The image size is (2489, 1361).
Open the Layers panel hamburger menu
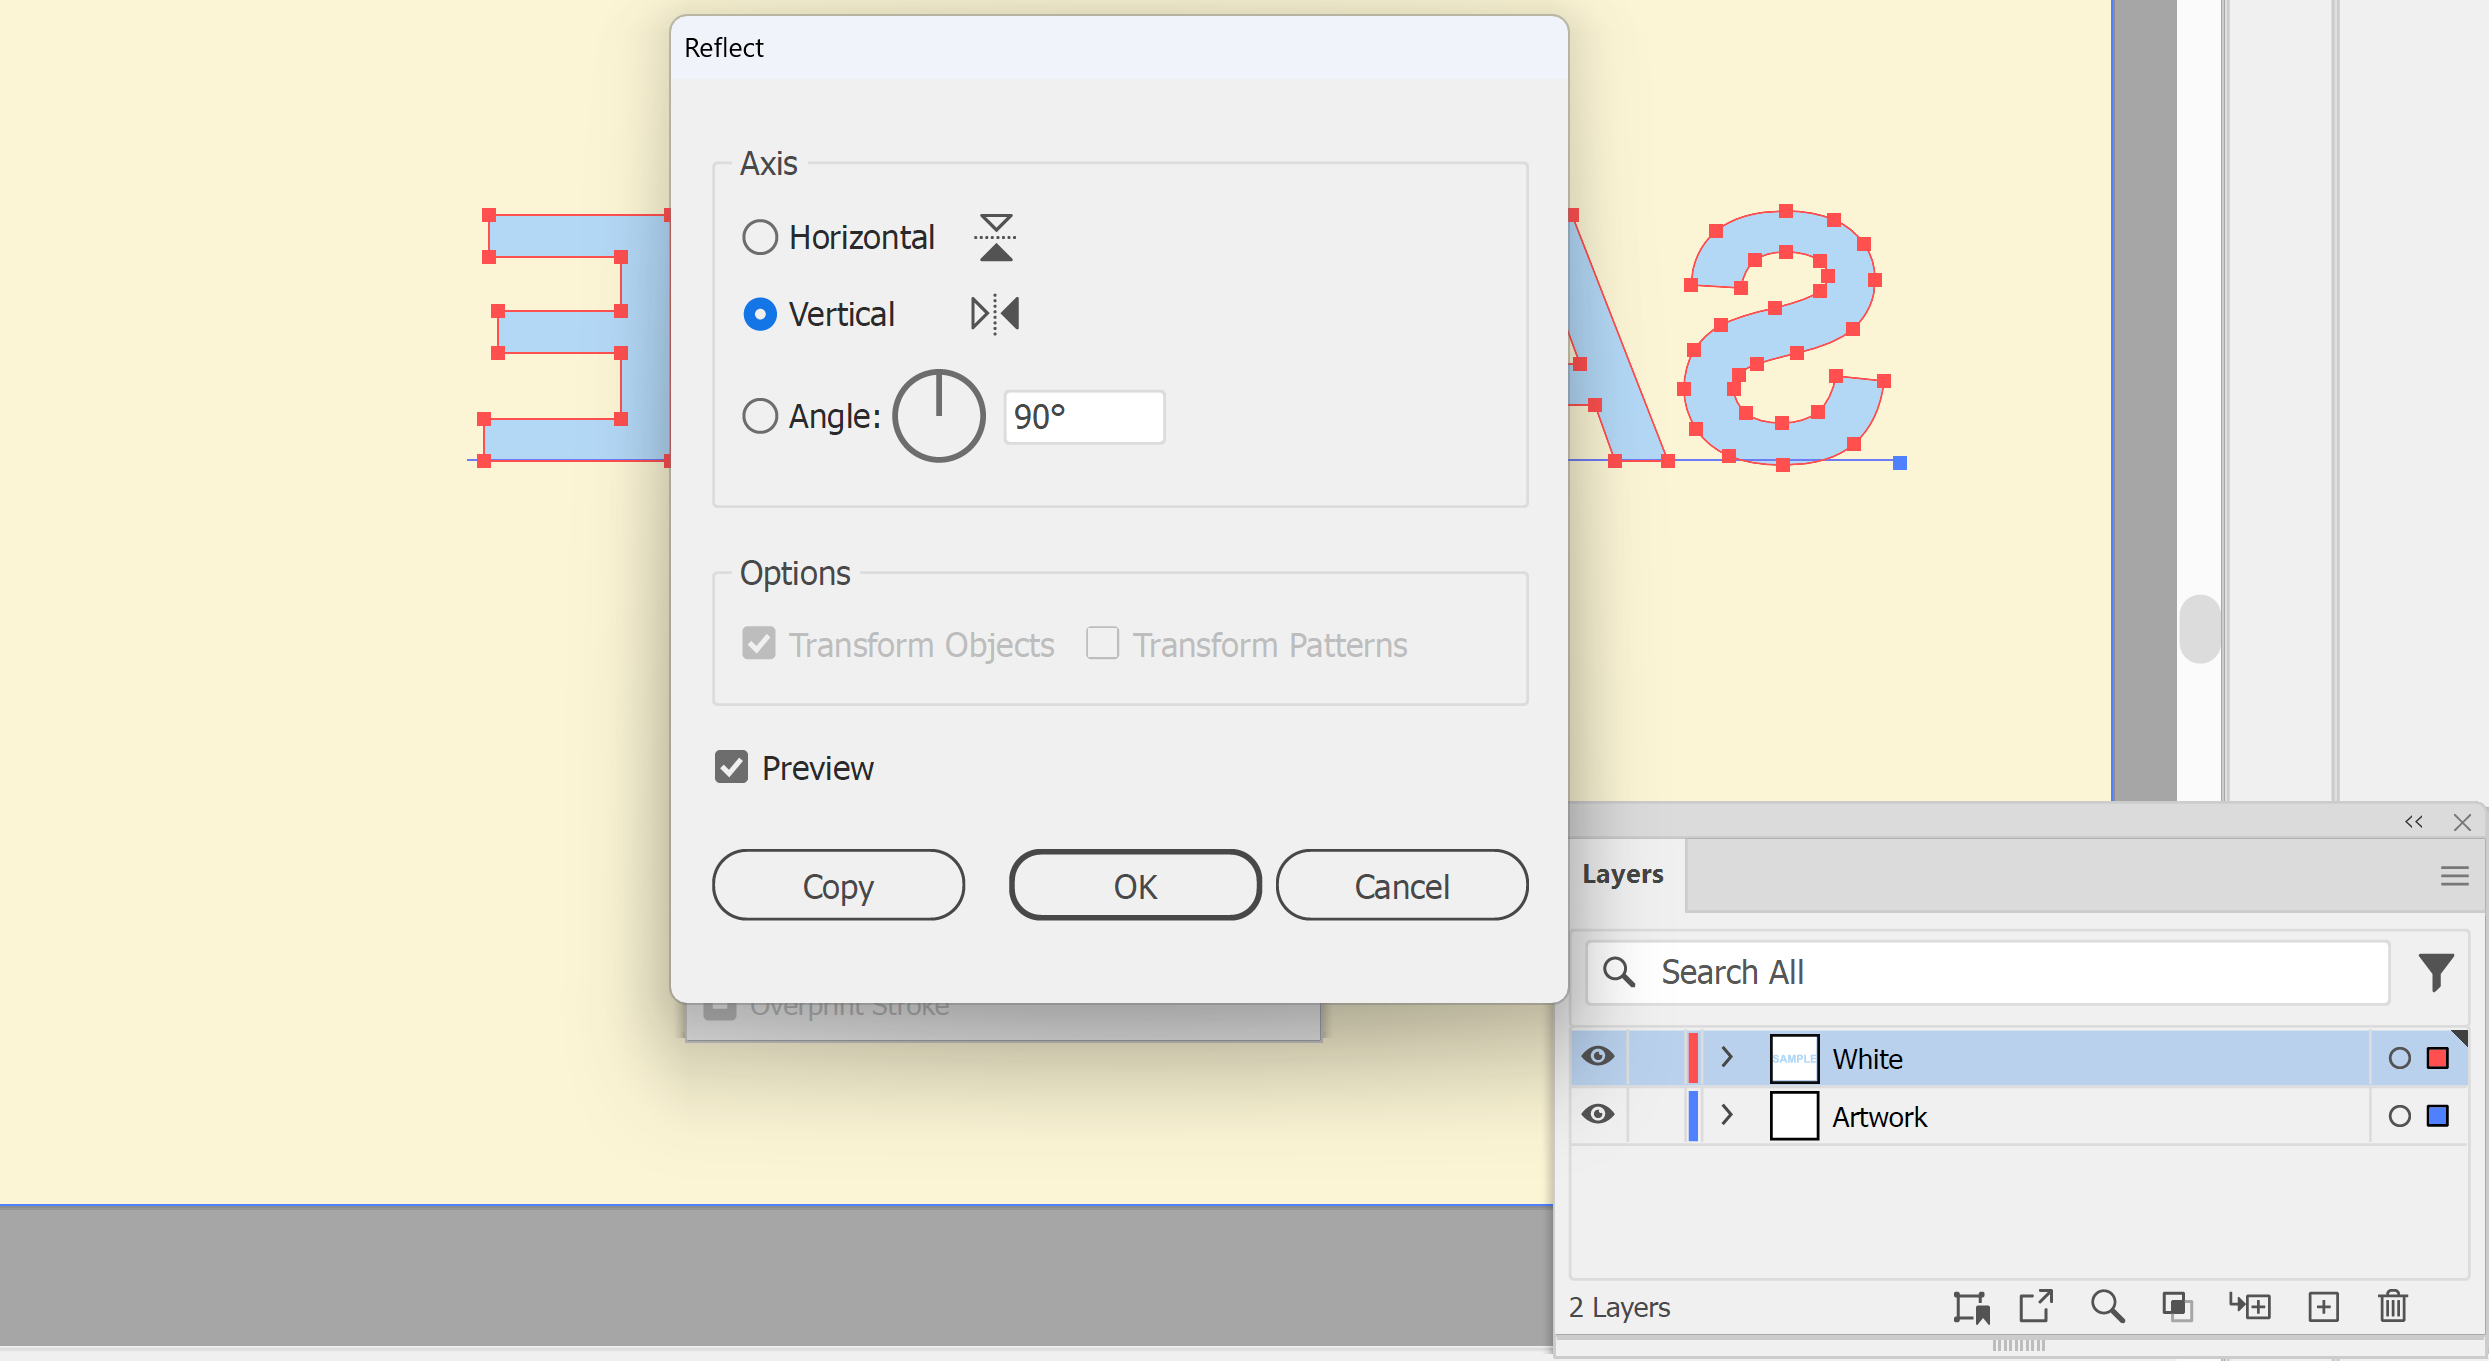coord(2454,877)
